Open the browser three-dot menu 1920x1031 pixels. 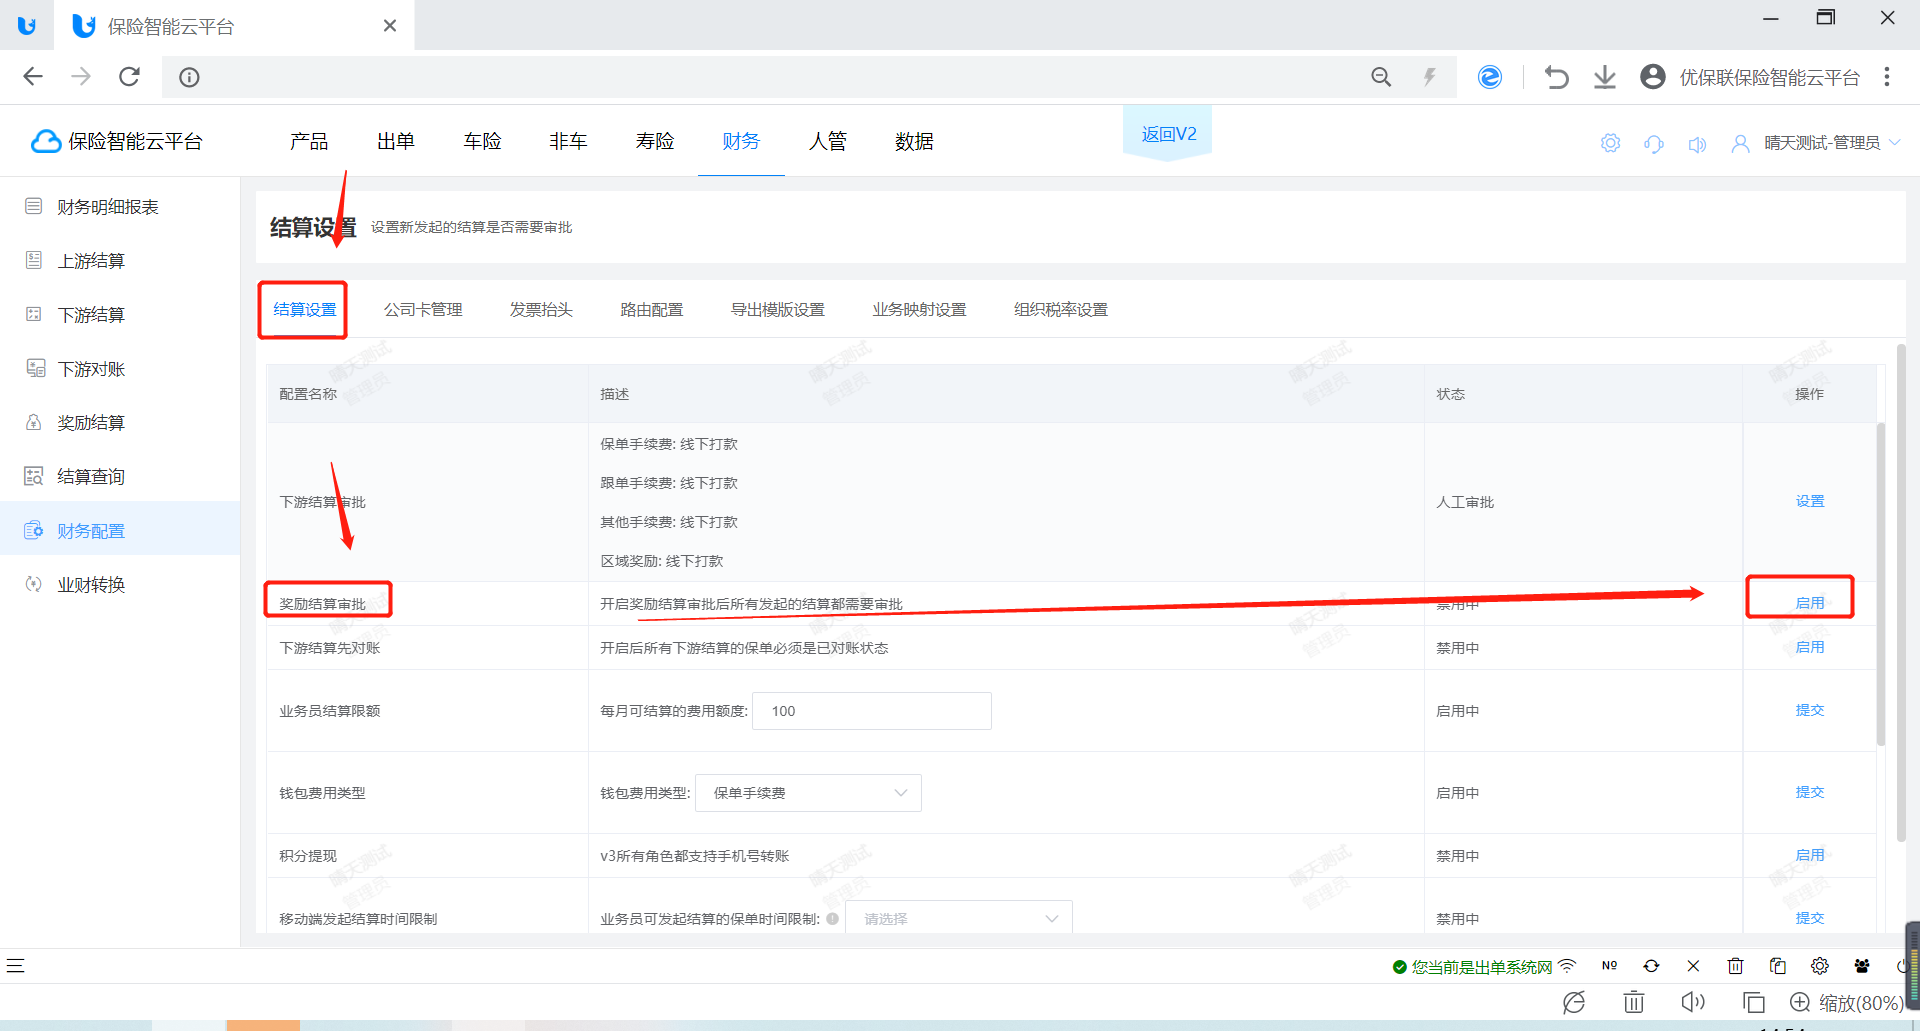tap(1887, 77)
